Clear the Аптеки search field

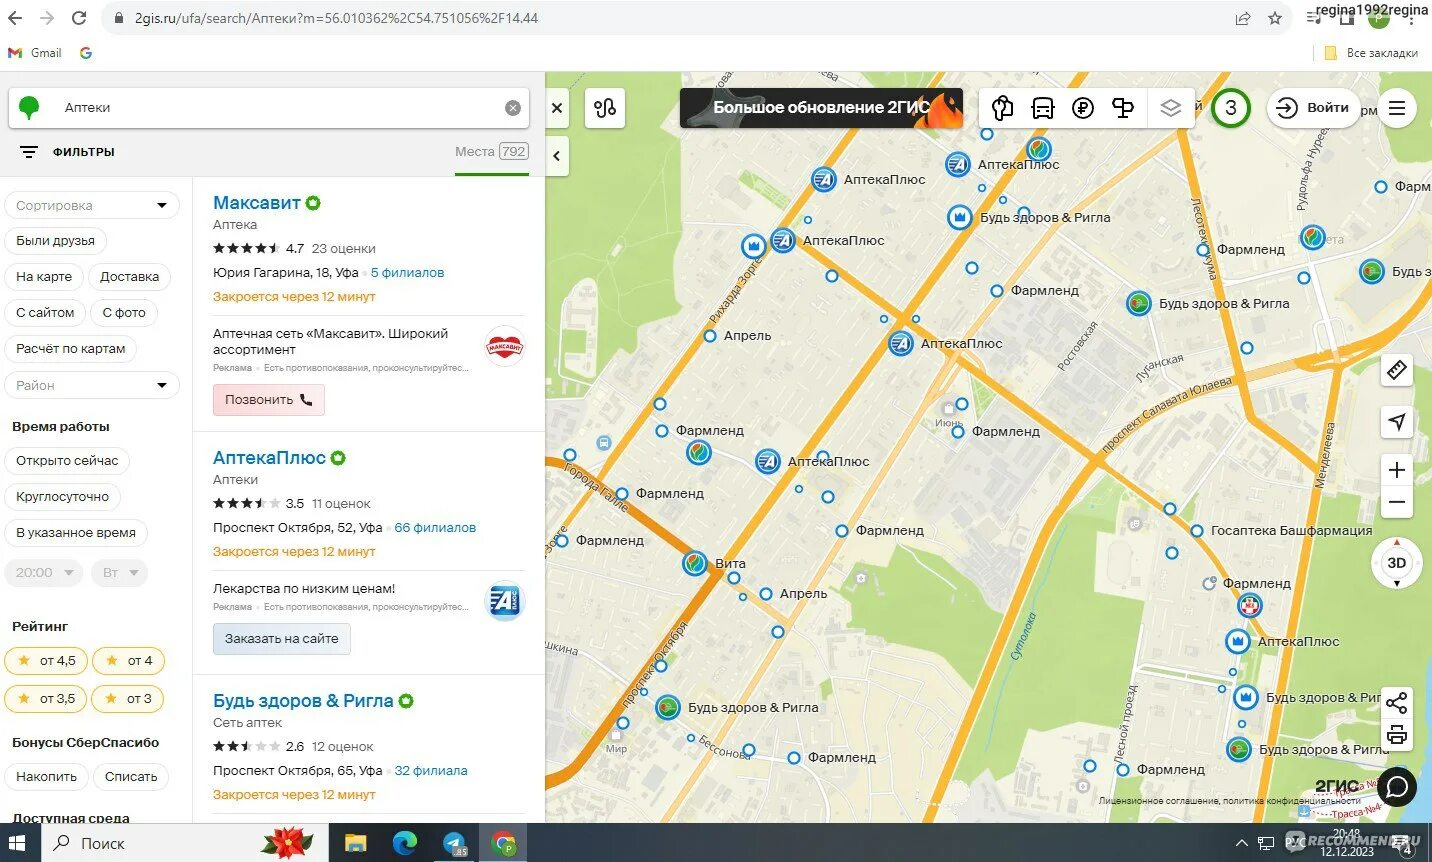(513, 108)
